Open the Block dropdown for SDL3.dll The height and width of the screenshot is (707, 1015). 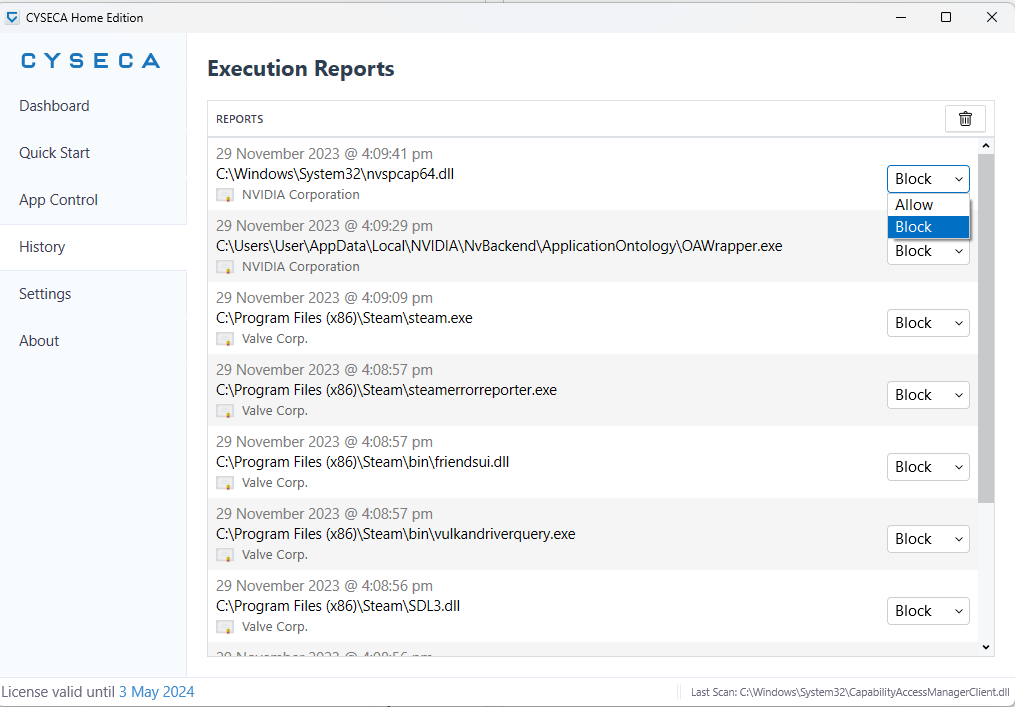pyautogui.click(x=928, y=611)
